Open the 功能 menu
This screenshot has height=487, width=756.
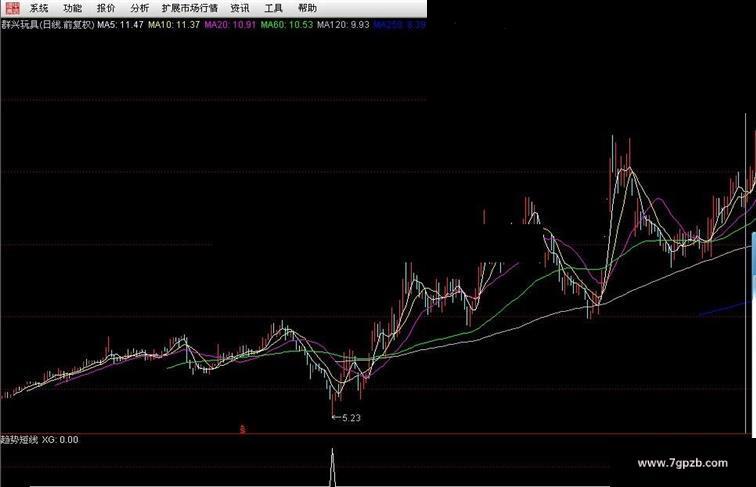click(x=72, y=8)
